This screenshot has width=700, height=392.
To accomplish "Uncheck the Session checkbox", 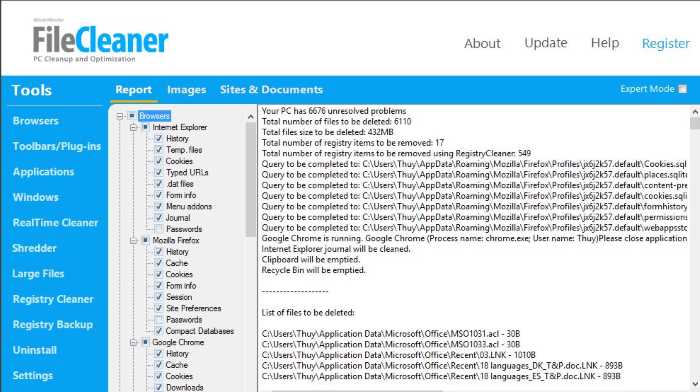I will [x=158, y=297].
